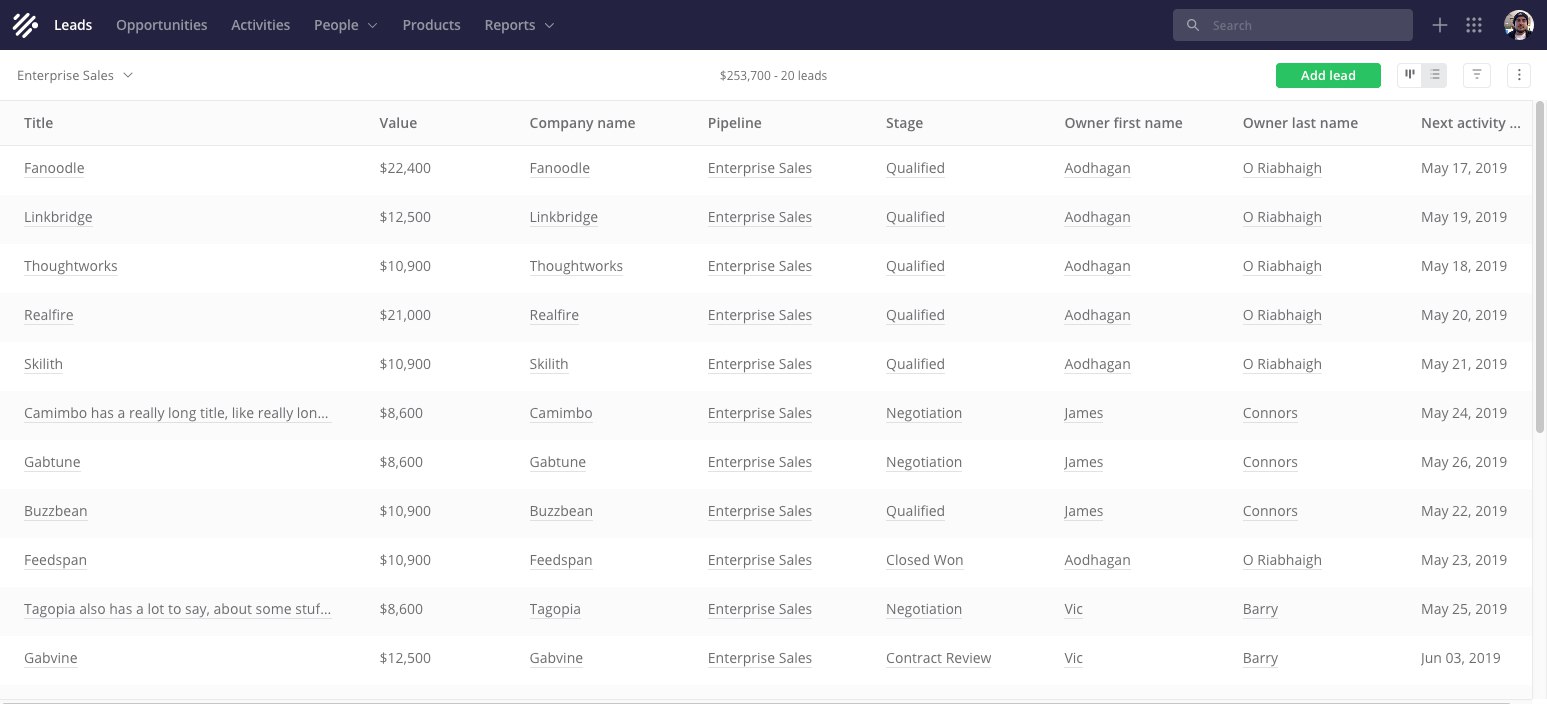Click the plus icon in the top bar
The width and height of the screenshot is (1547, 704).
point(1440,25)
